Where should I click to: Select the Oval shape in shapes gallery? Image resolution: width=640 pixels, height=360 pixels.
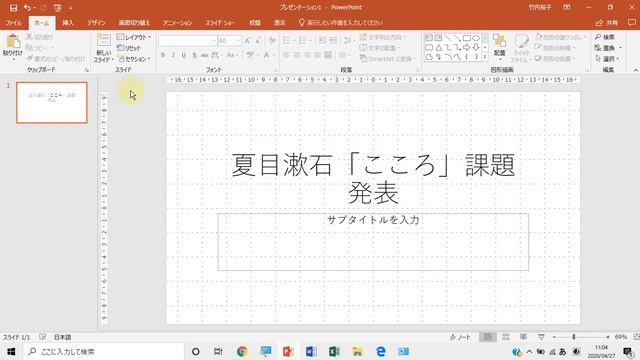coord(476,38)
